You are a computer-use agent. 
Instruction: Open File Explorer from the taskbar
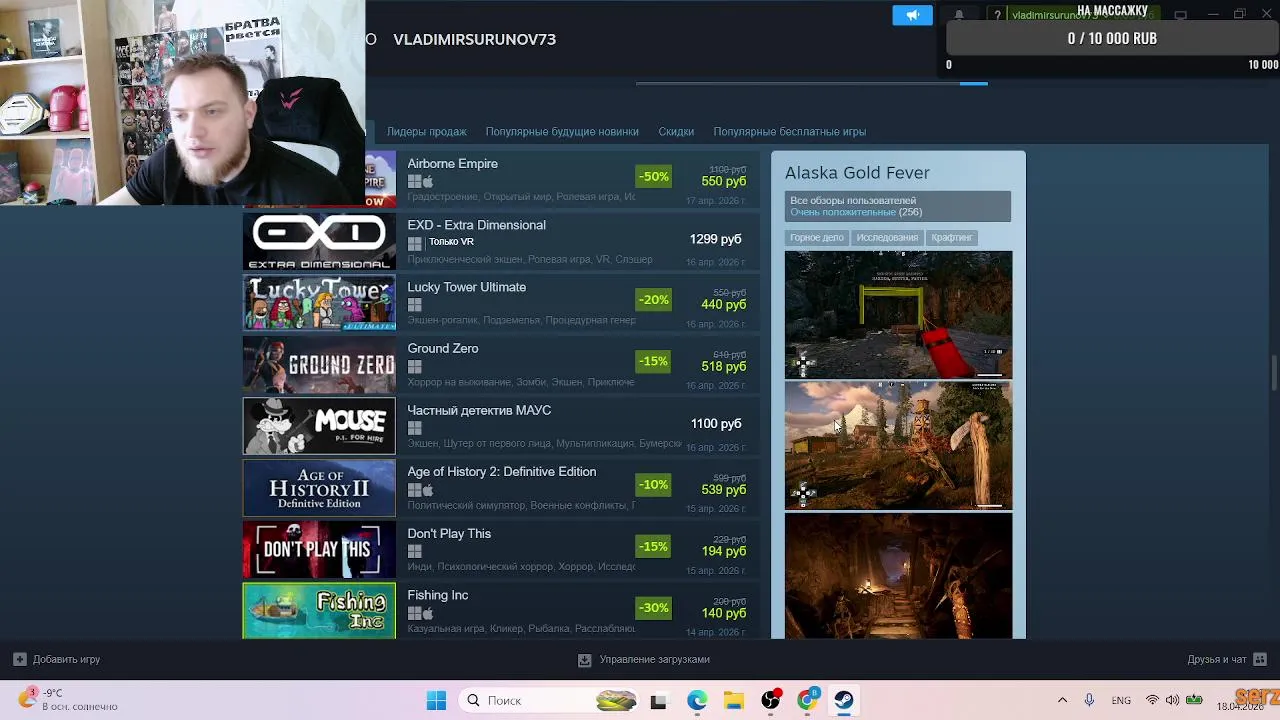point(734,701)
